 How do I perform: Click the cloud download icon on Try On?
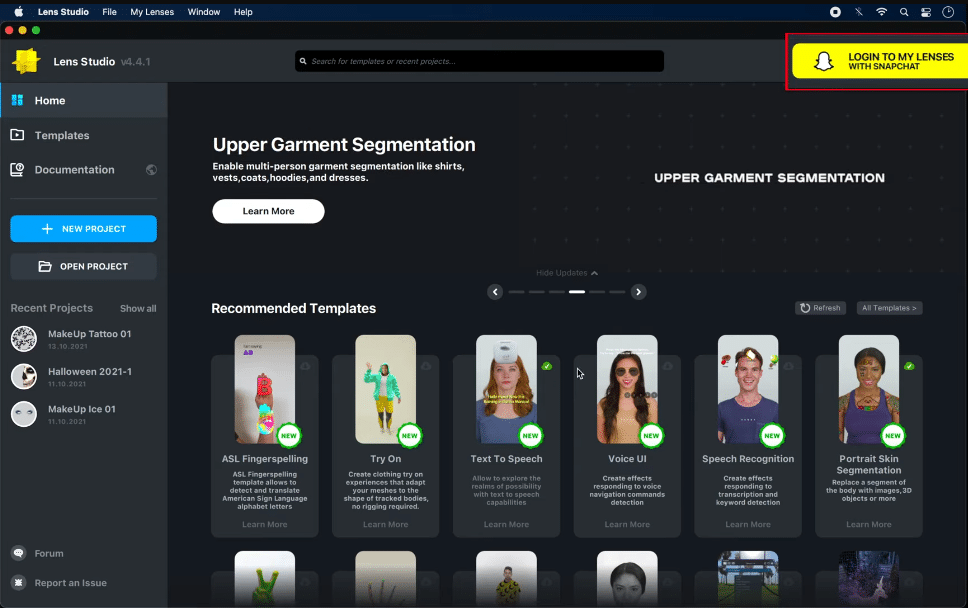click(x=426, y=366)
